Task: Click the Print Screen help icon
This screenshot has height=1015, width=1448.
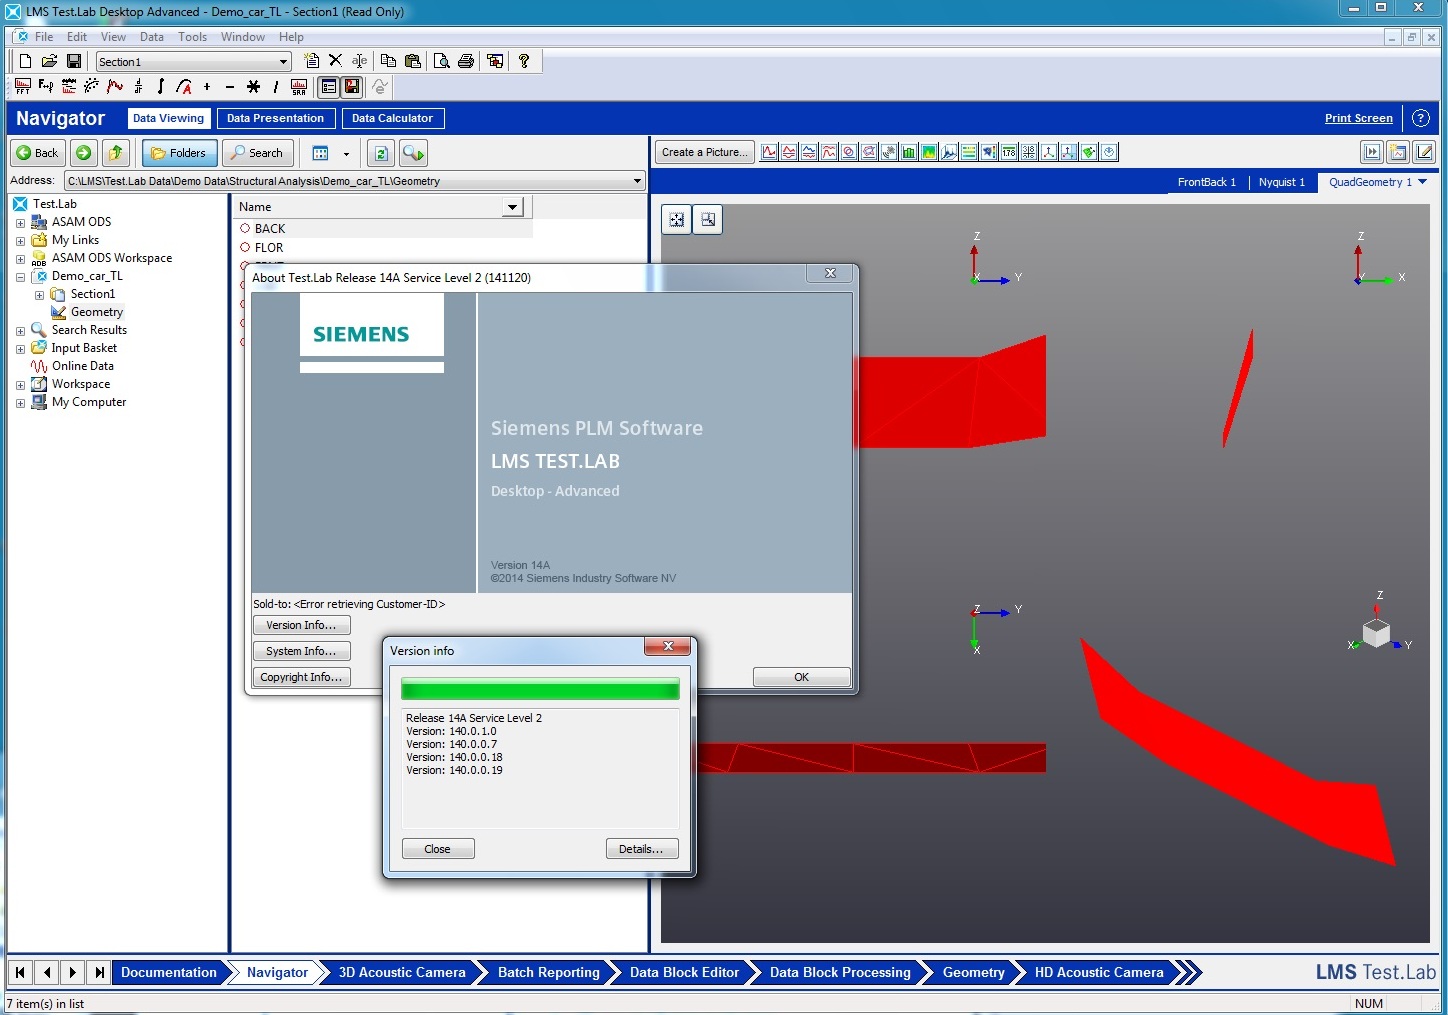Action: (x=1420, y=118)
